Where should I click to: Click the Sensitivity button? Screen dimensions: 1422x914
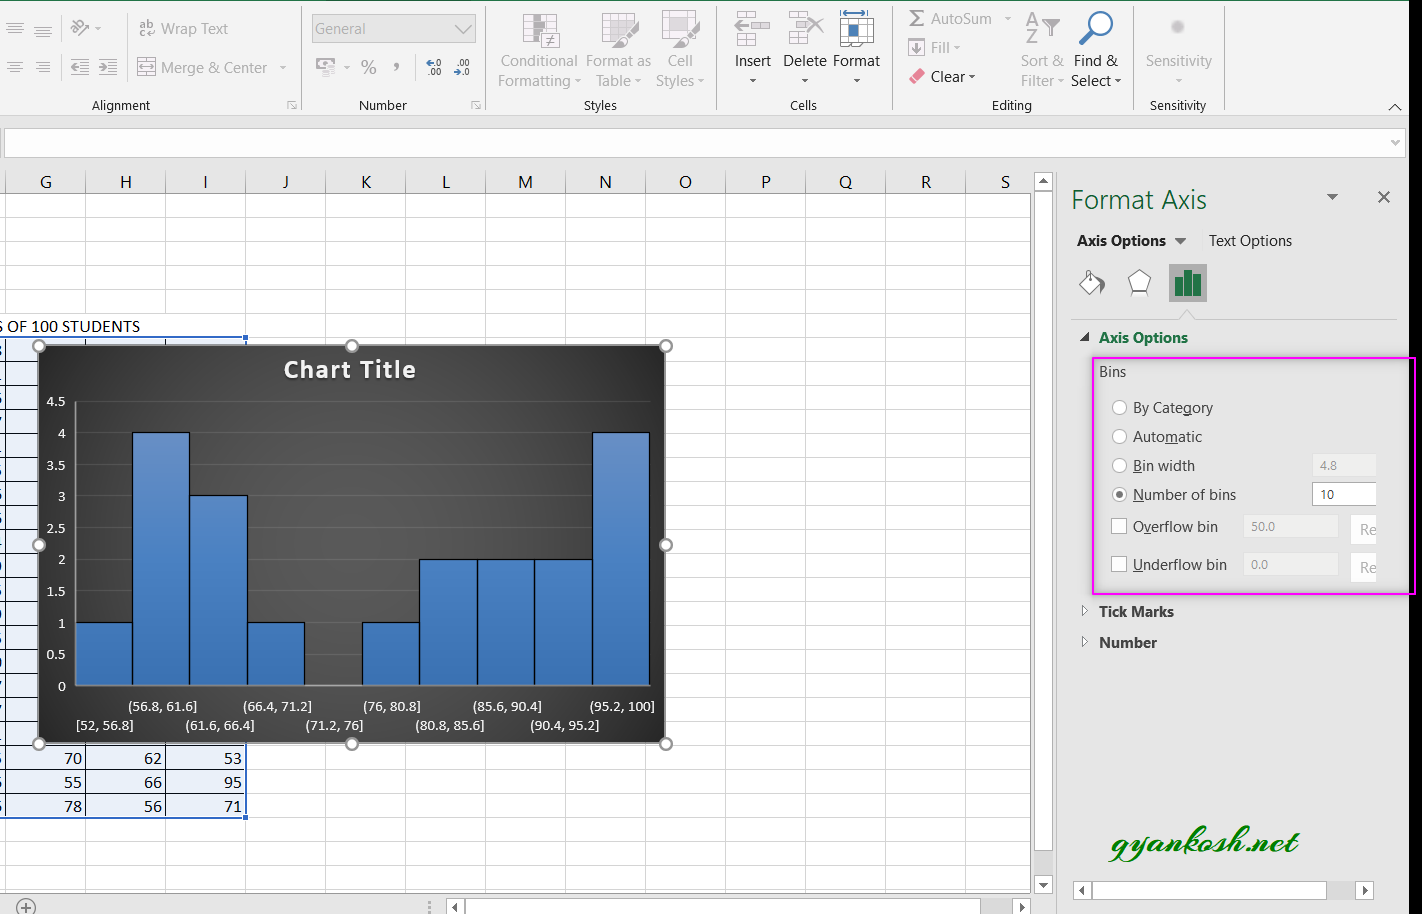1178,51
